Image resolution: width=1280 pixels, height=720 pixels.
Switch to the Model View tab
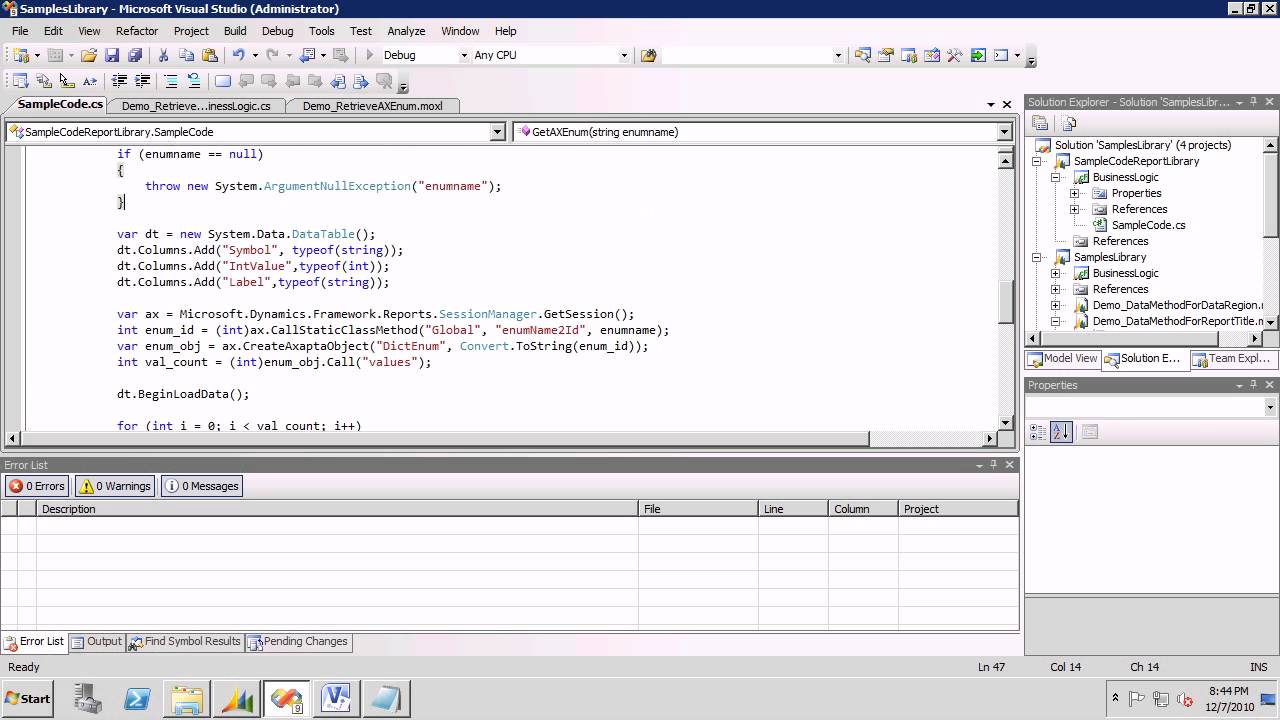point(1063,359)
